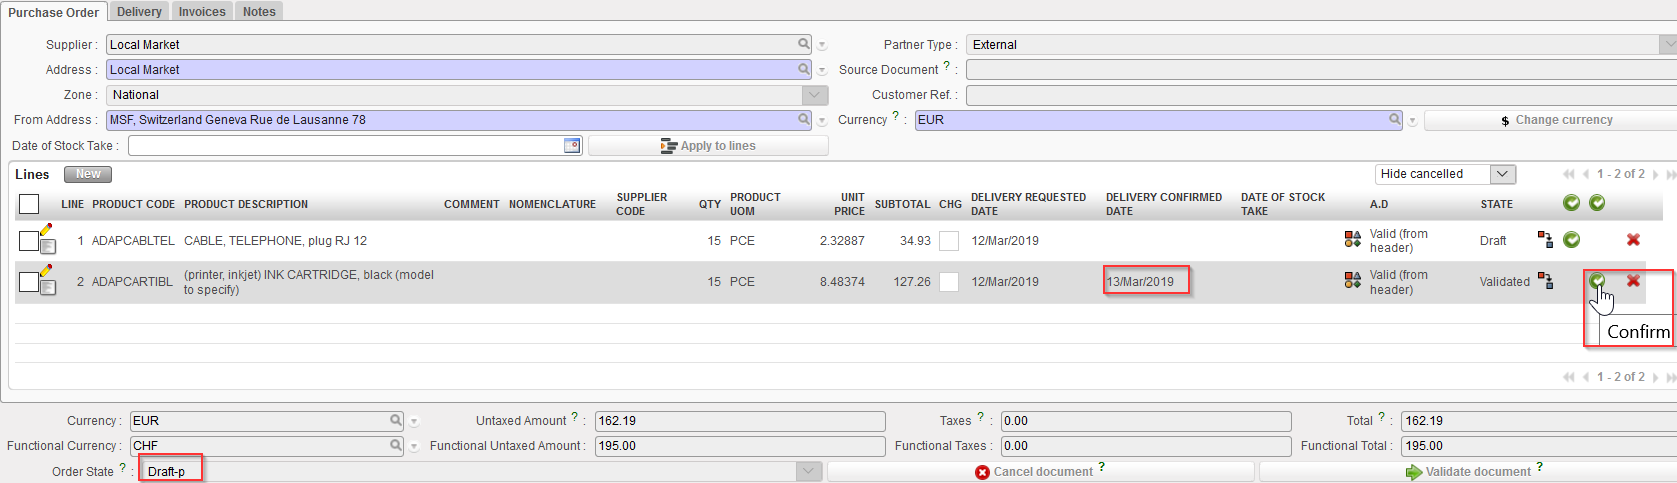
Task: Switch to the Delivery tab
Action: tap(139, 12)
